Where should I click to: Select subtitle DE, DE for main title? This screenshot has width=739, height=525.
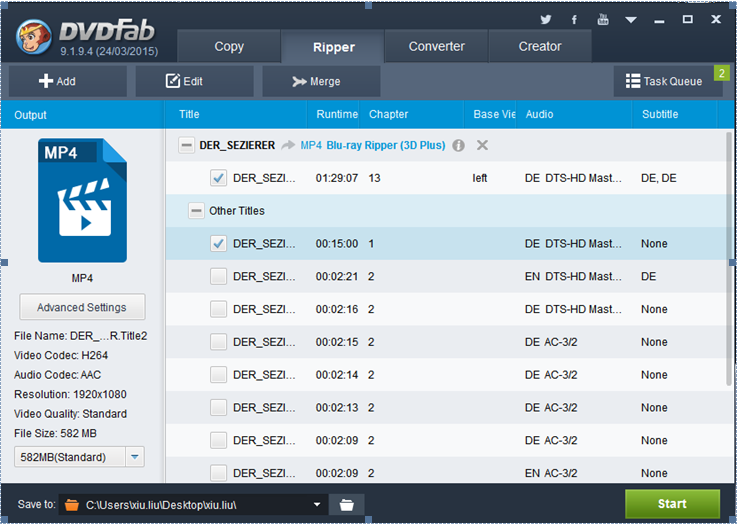(658, 178)
